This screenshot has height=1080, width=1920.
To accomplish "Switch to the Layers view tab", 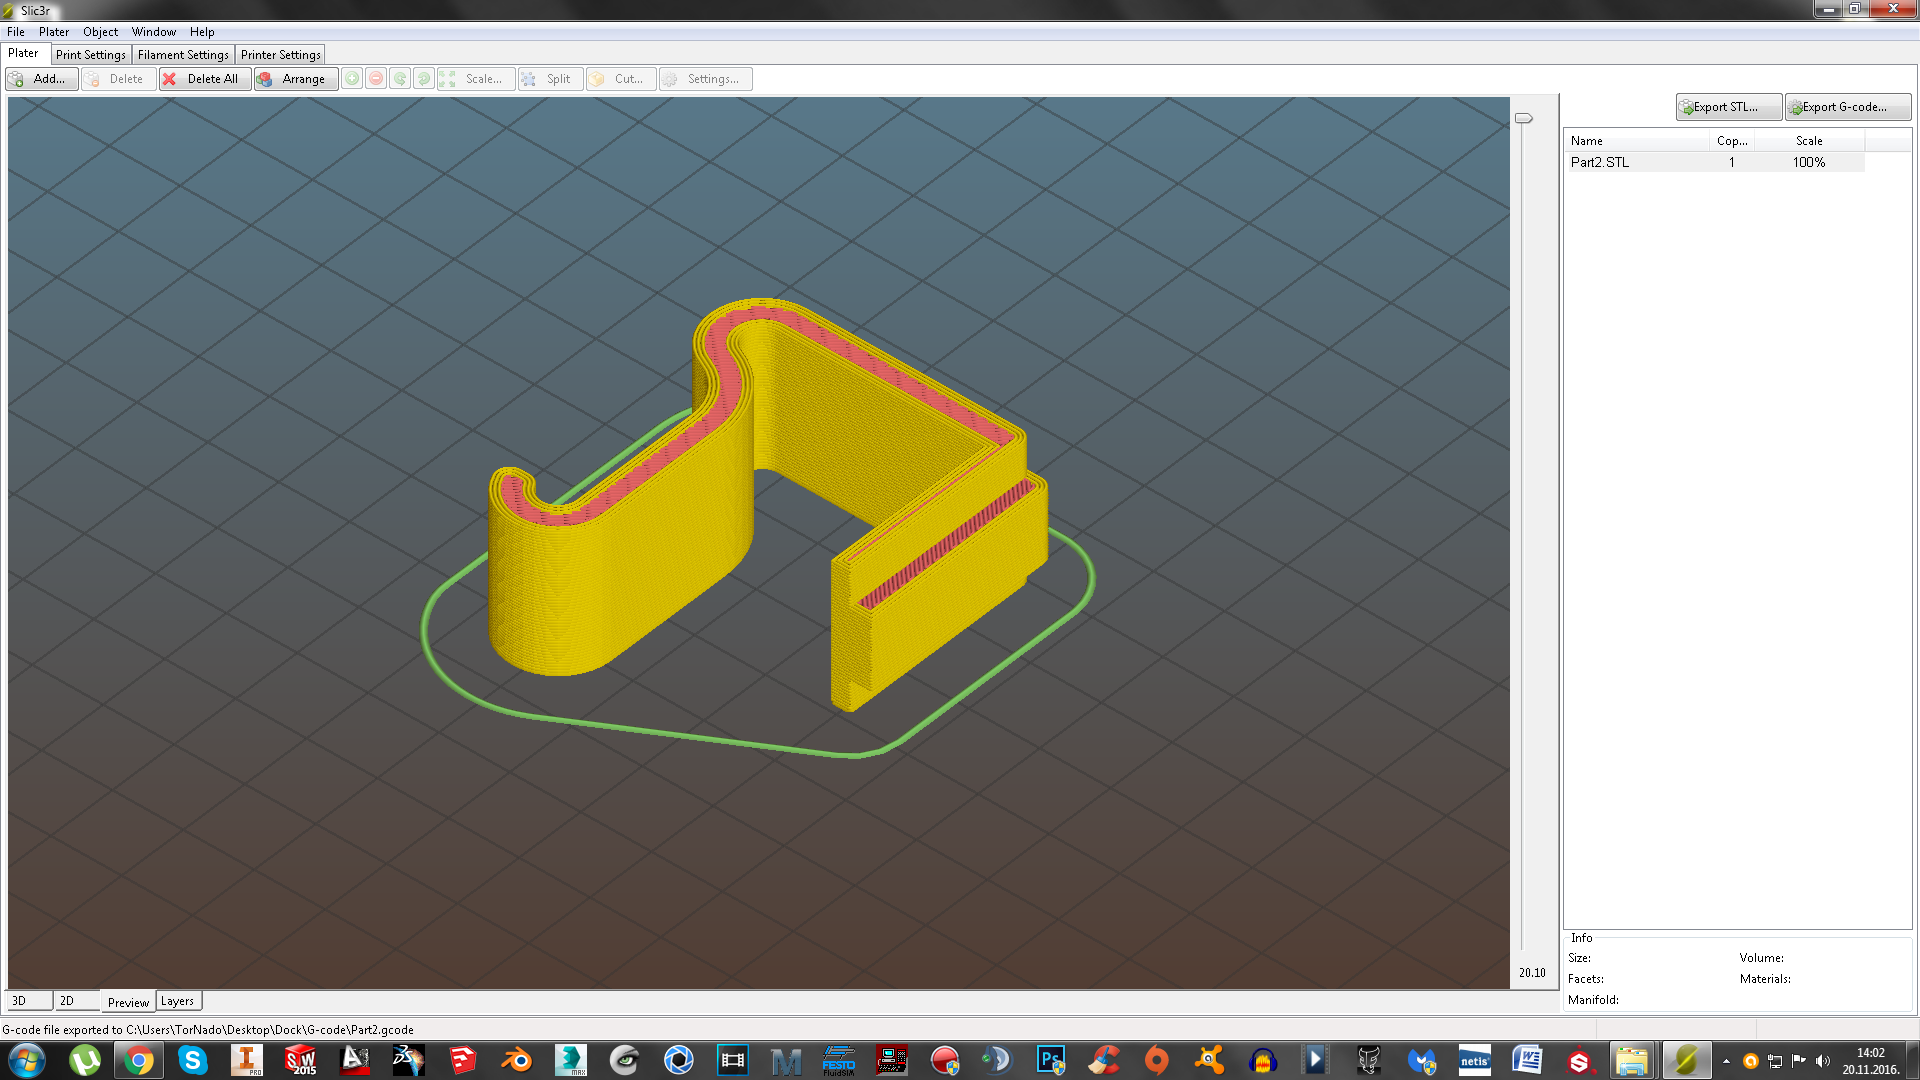I will coord(178,1001).
